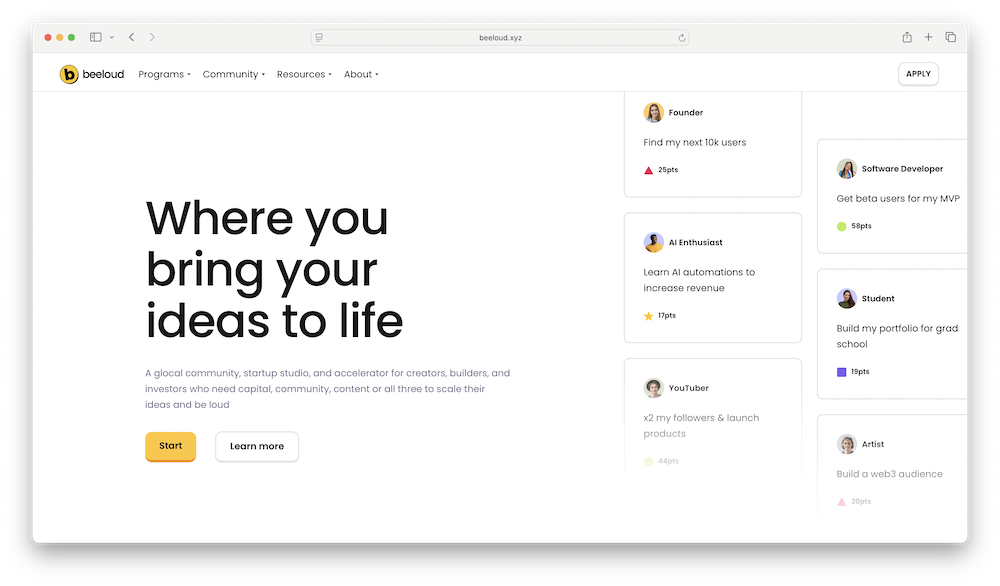Screen dimensions: 1000x586
Task: Click the 'Where you bring your ideas to life' headline
Action: coord(274,269)
